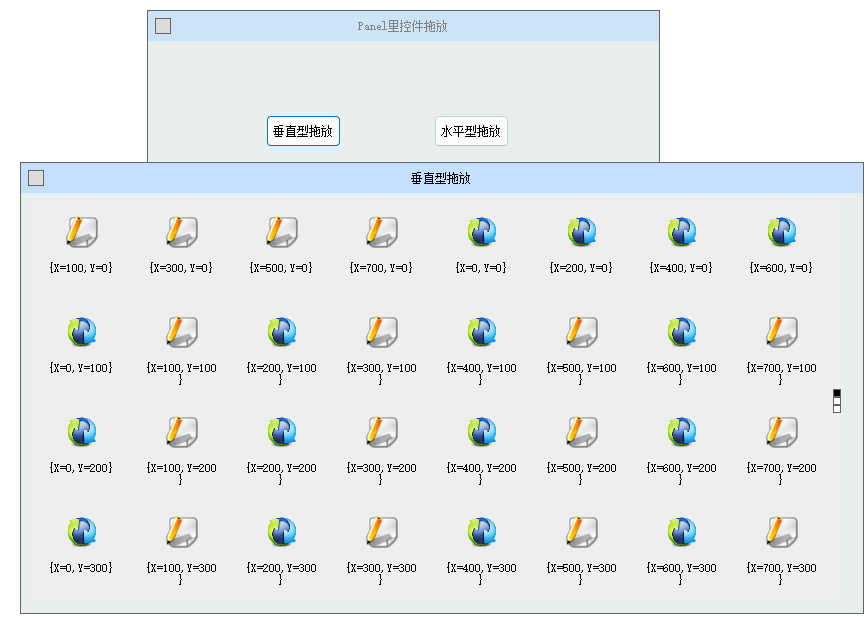This screenshot has width=868, height=617.
Task: Click the 水平型拖放 button
Action: point(471,131)
